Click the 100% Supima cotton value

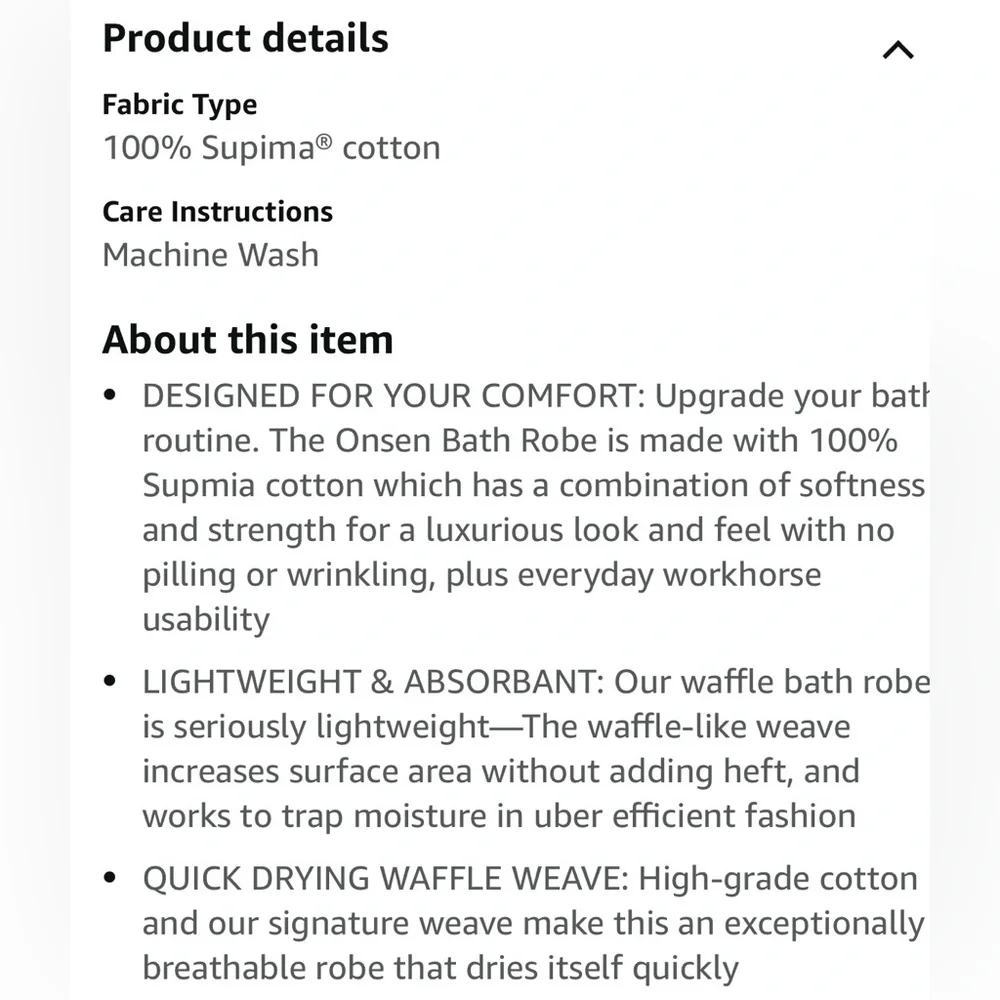click(x=271, y=148)
